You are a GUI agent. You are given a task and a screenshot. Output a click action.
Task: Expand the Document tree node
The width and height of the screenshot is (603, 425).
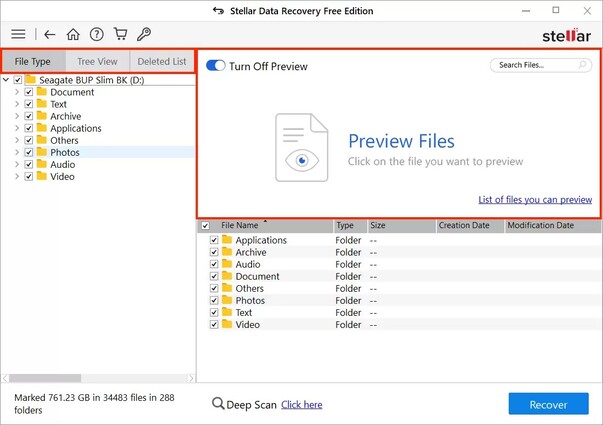pos(17,92)
